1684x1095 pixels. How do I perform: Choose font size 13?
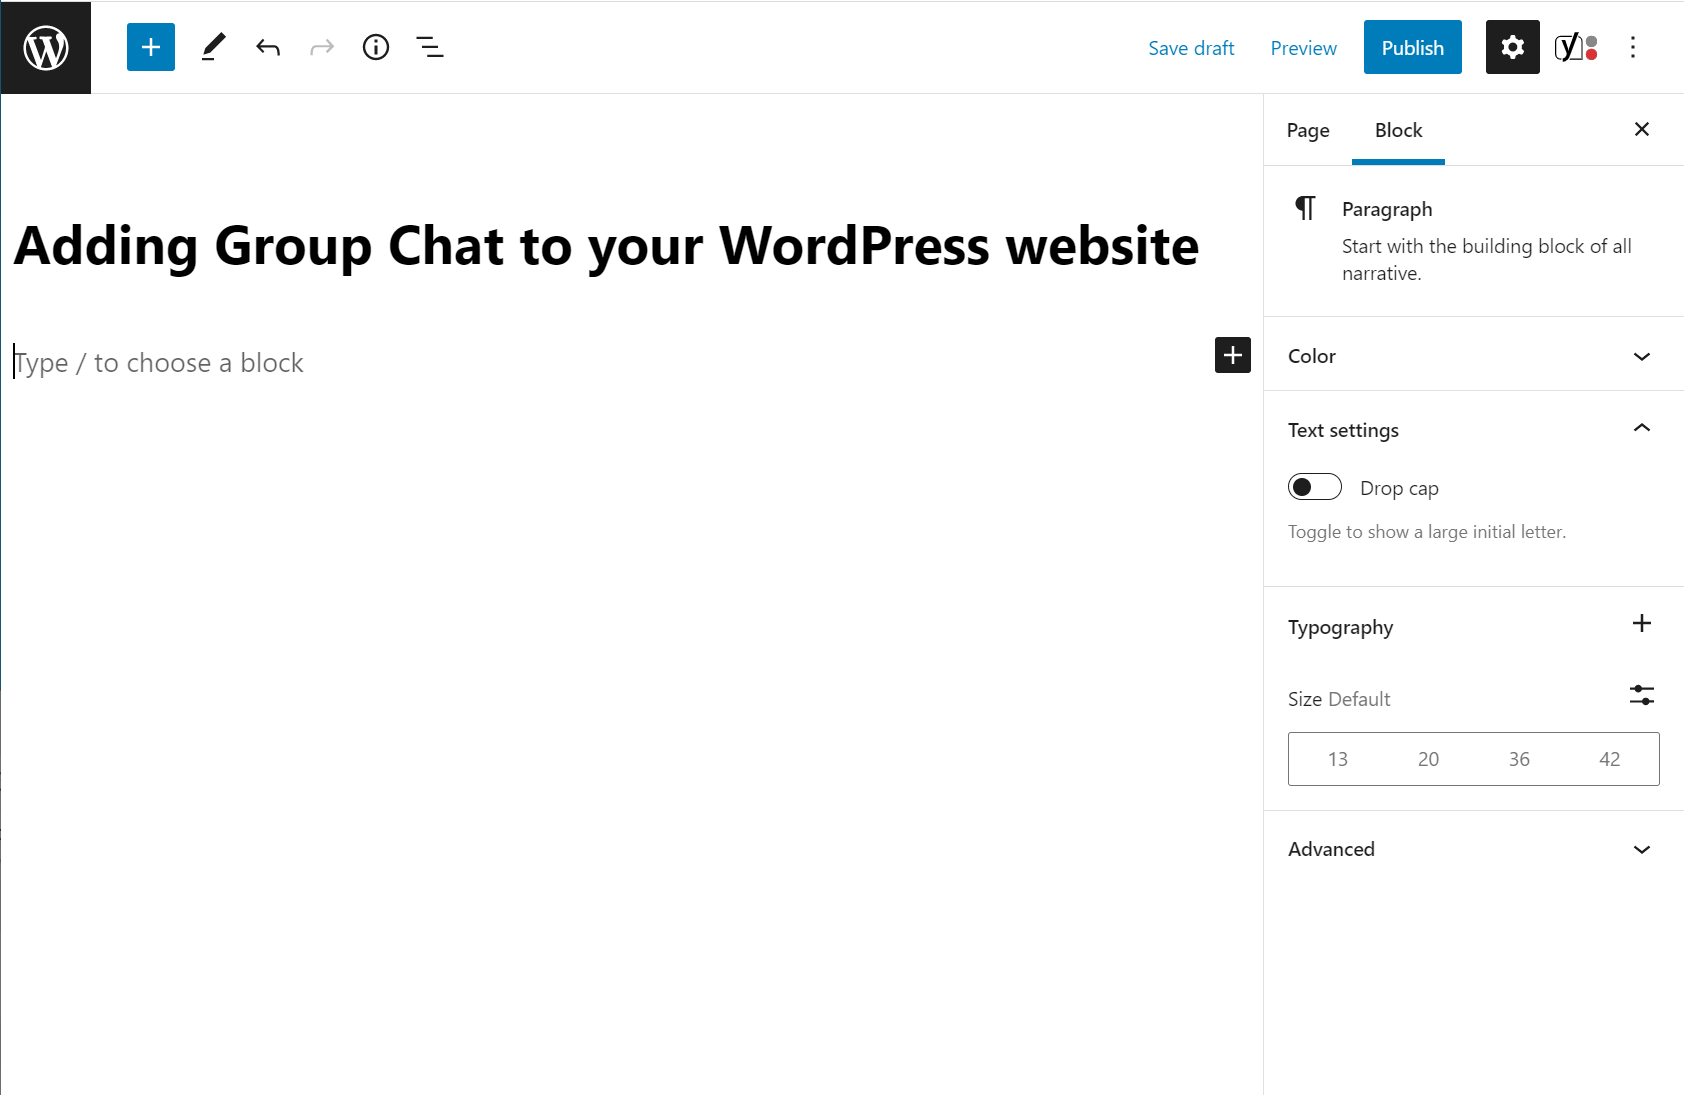pos(1338,759)
